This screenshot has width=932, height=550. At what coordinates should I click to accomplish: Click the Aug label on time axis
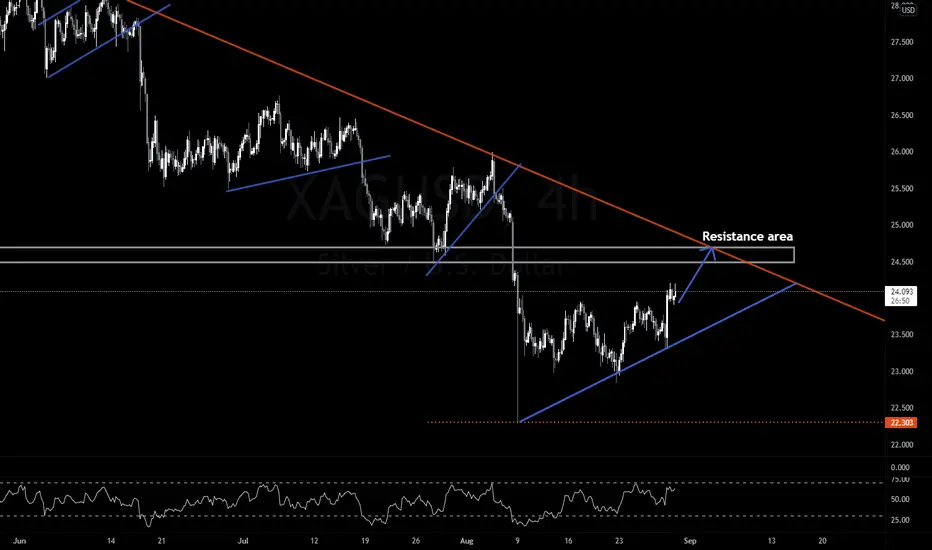[467, 541]
